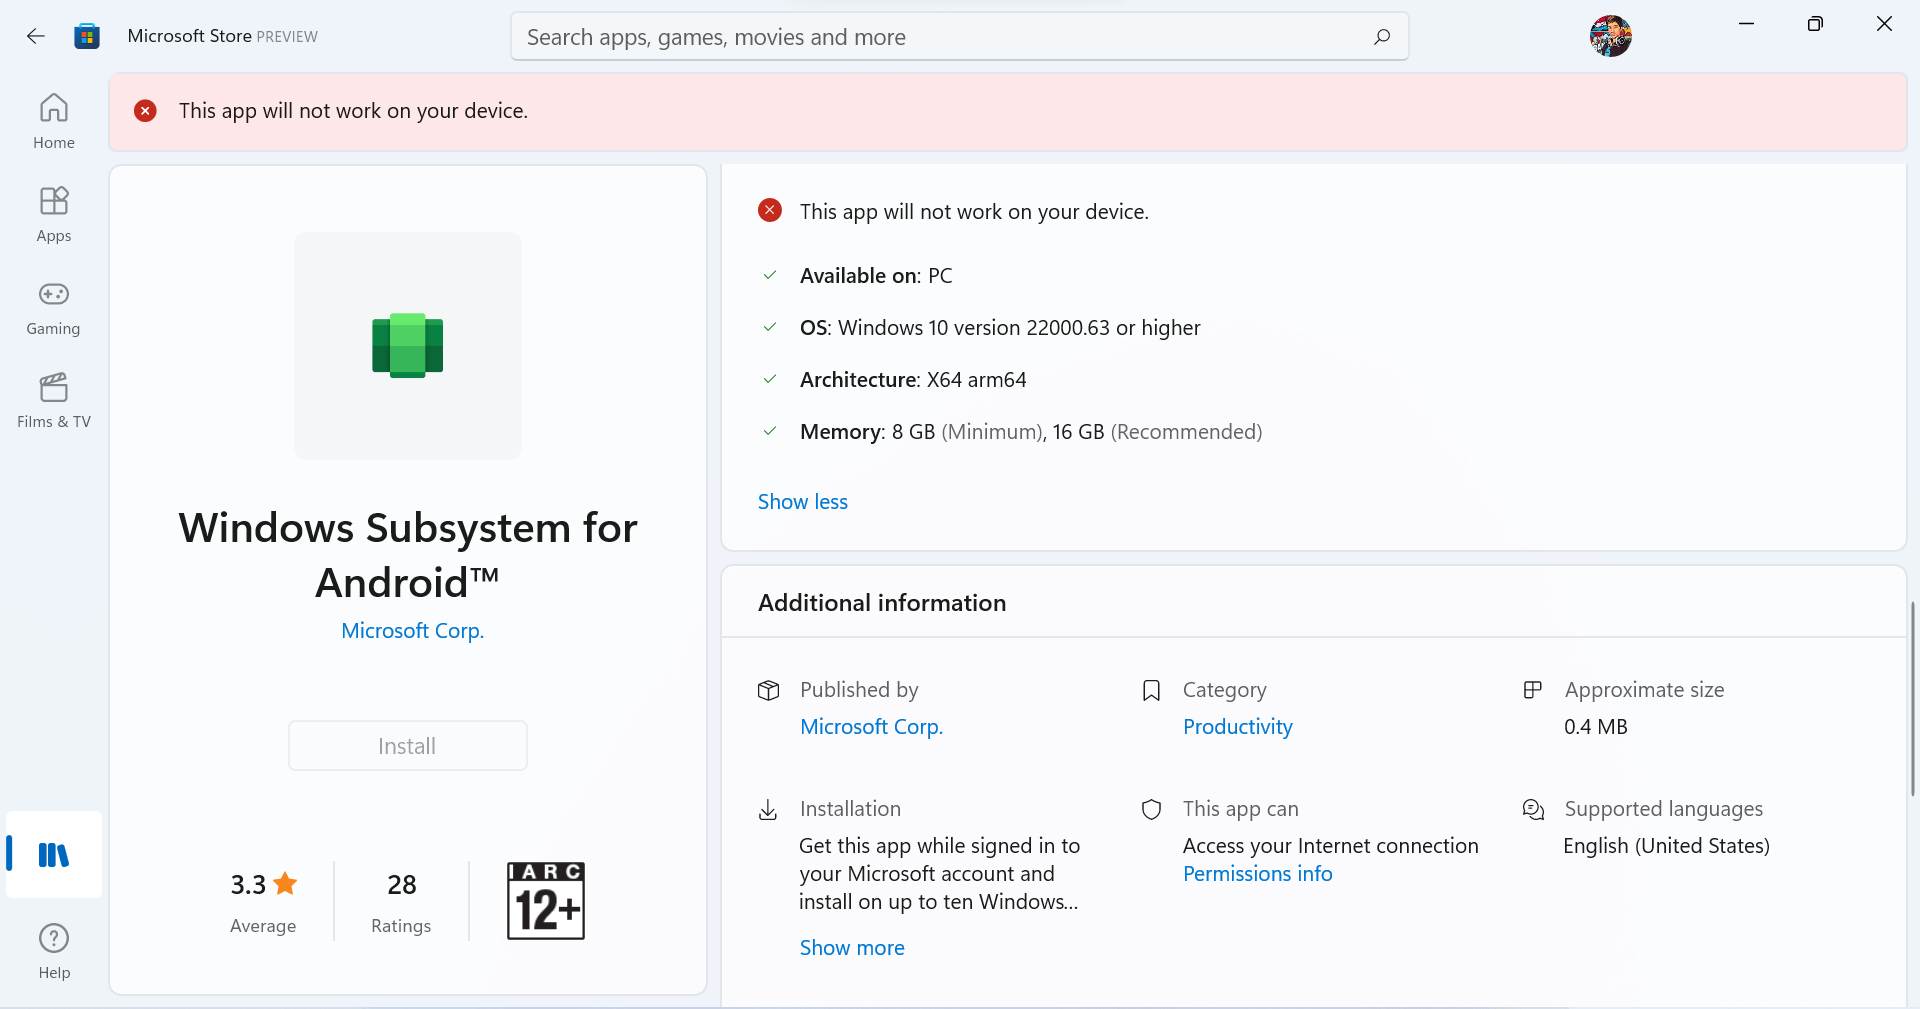Open the Gaming section
This screenshot has width=1920, height=1009.
(x=54, y=307)
